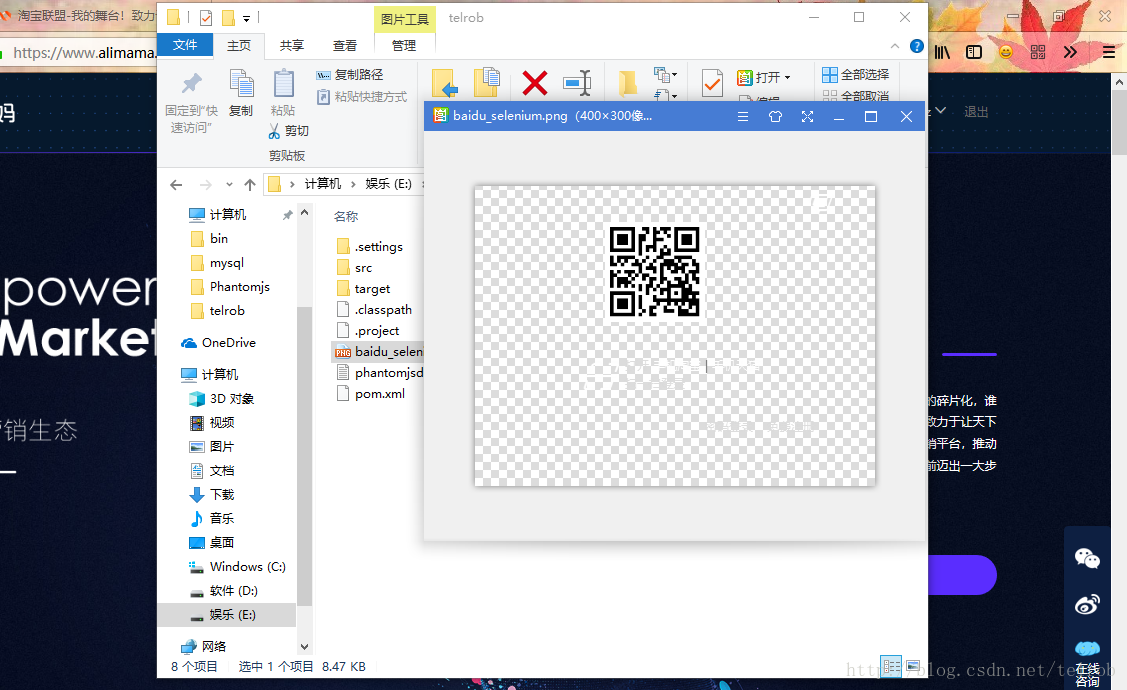Click the New folder icon
Screen dimensions: 1127x690
tap(628, 83)
